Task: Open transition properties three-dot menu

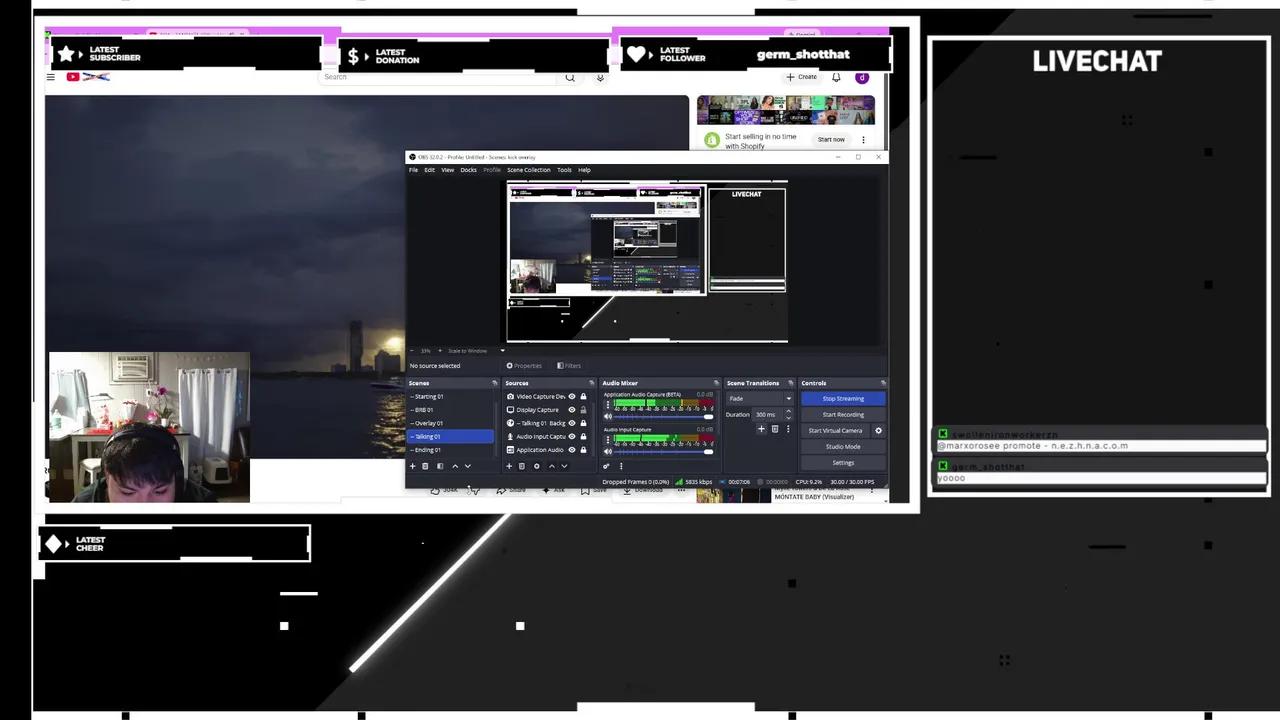Action: tap(788, 429)
